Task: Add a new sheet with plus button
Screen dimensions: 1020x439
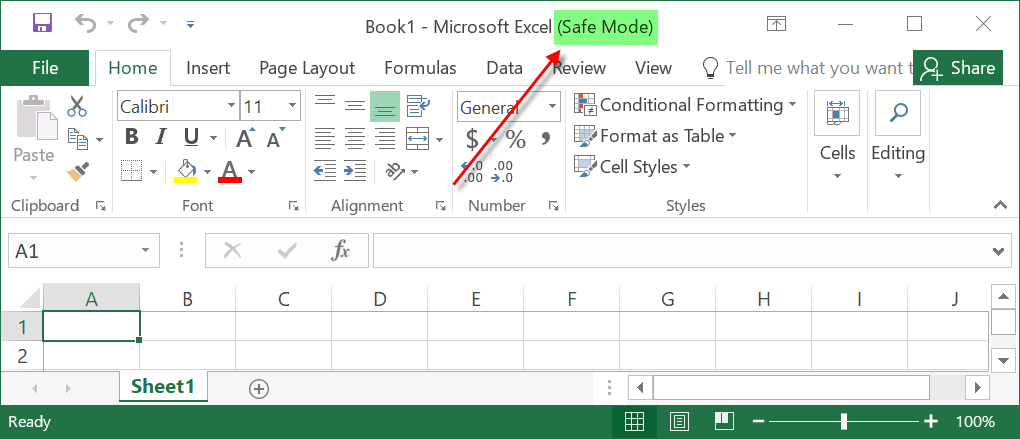Action: 259,389
